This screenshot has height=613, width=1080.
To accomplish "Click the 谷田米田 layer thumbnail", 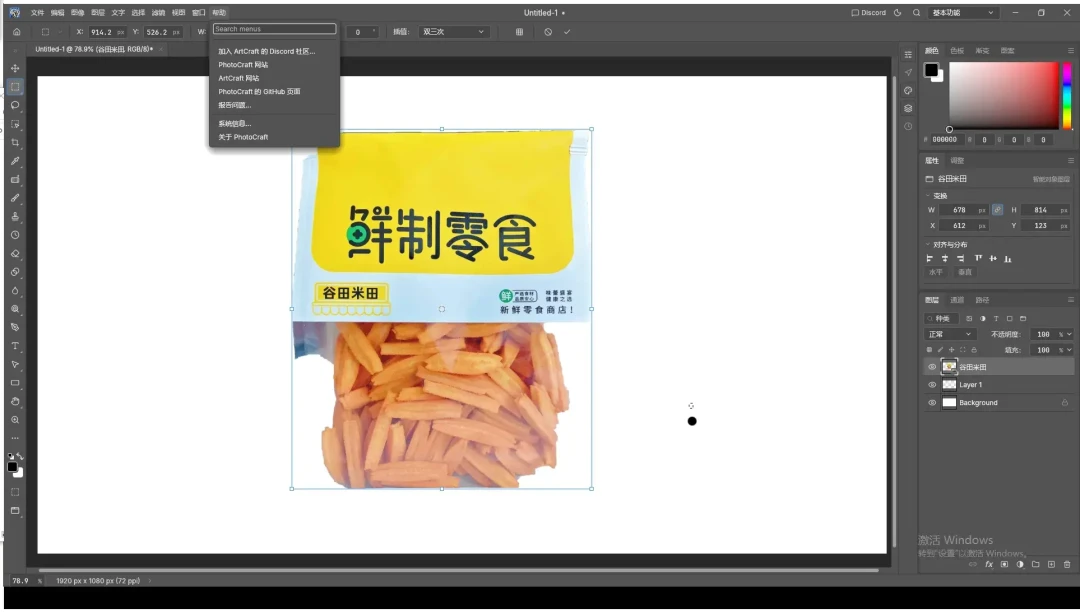I will [949, 367].
